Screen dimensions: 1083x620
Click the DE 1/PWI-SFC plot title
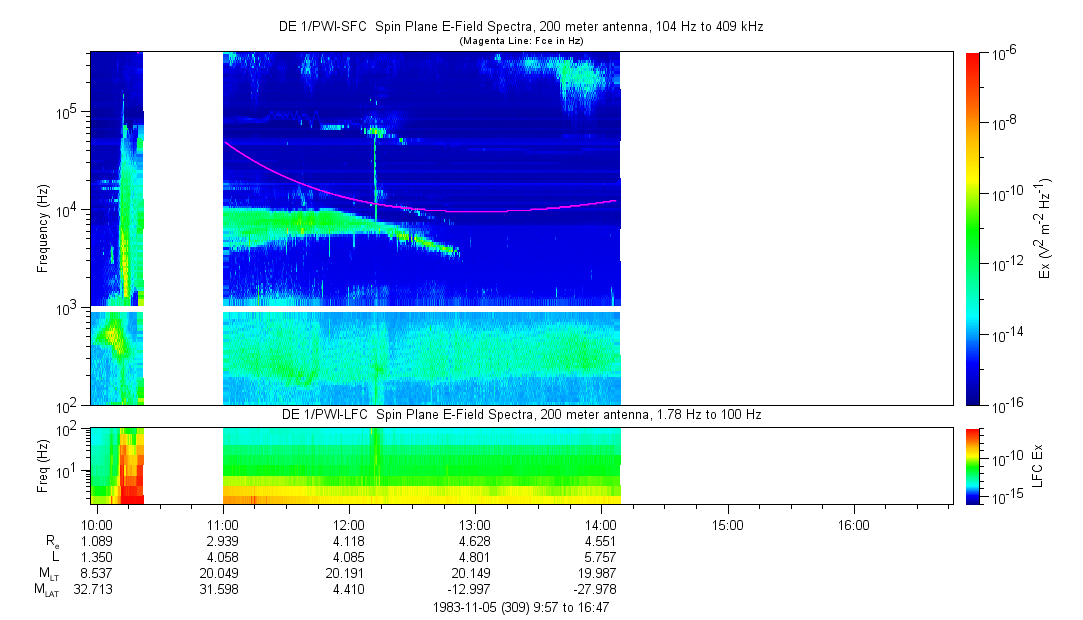pyautogui.click(x=520, y=27)
